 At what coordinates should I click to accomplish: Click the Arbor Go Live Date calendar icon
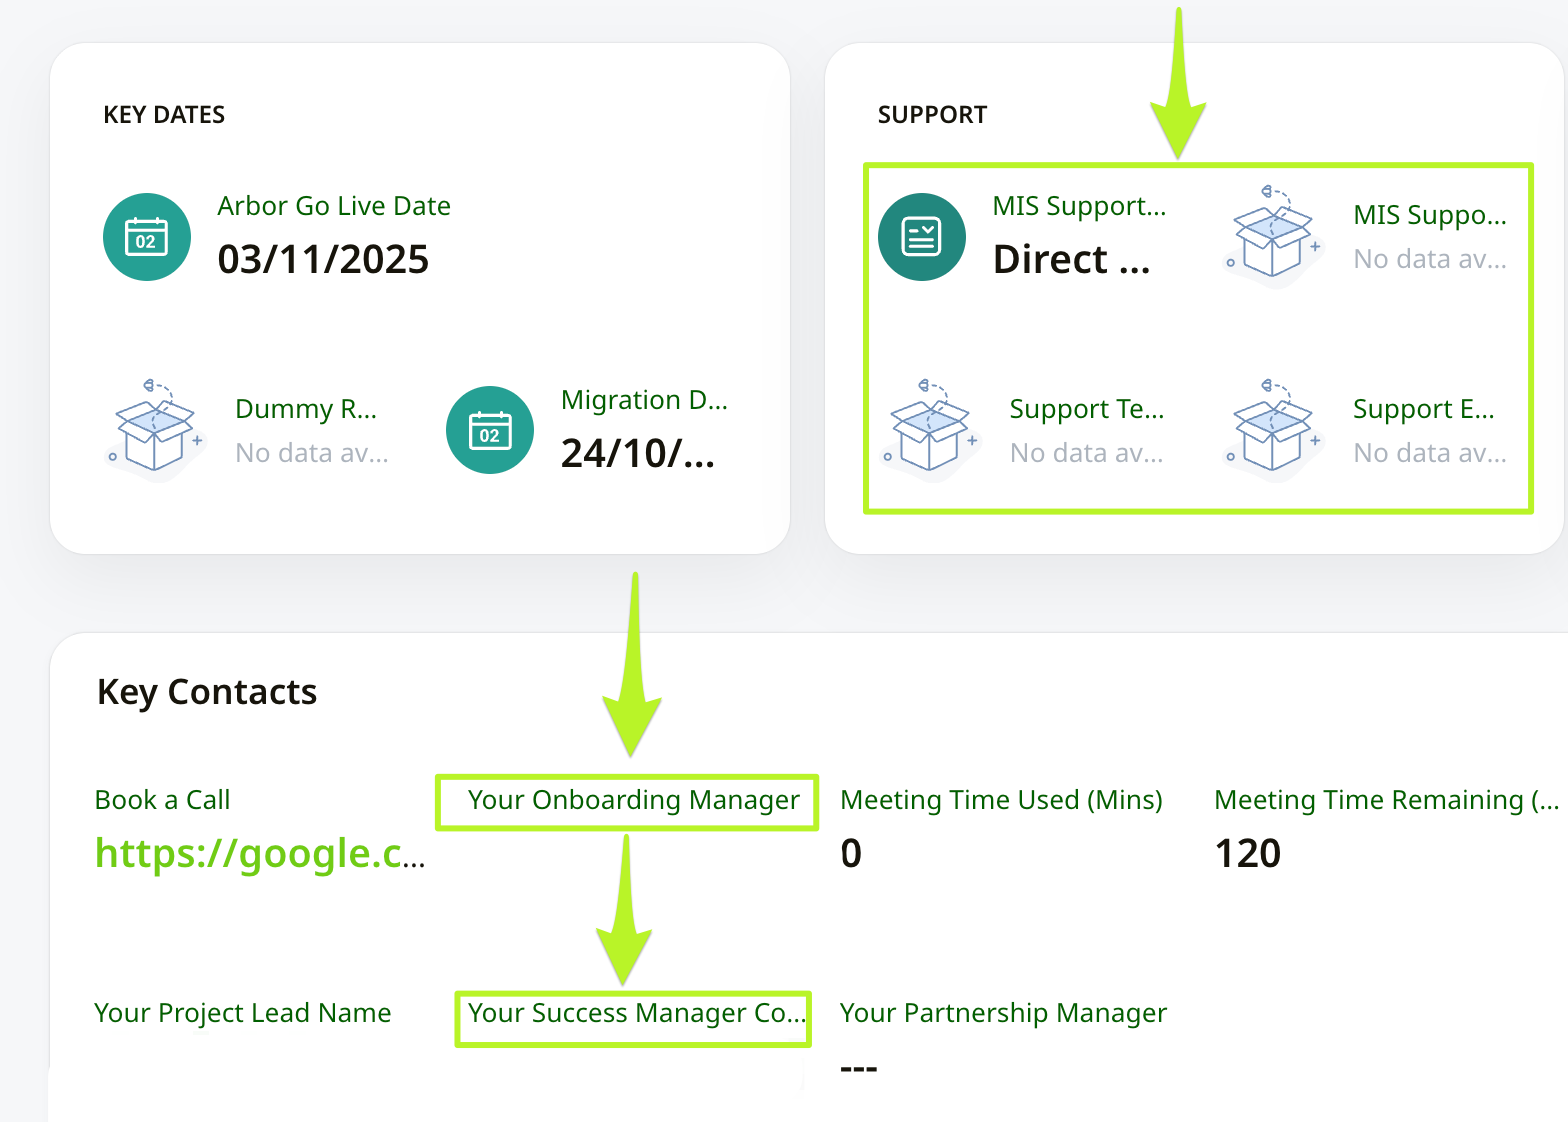pyautogui.click(x=147, y=237)
